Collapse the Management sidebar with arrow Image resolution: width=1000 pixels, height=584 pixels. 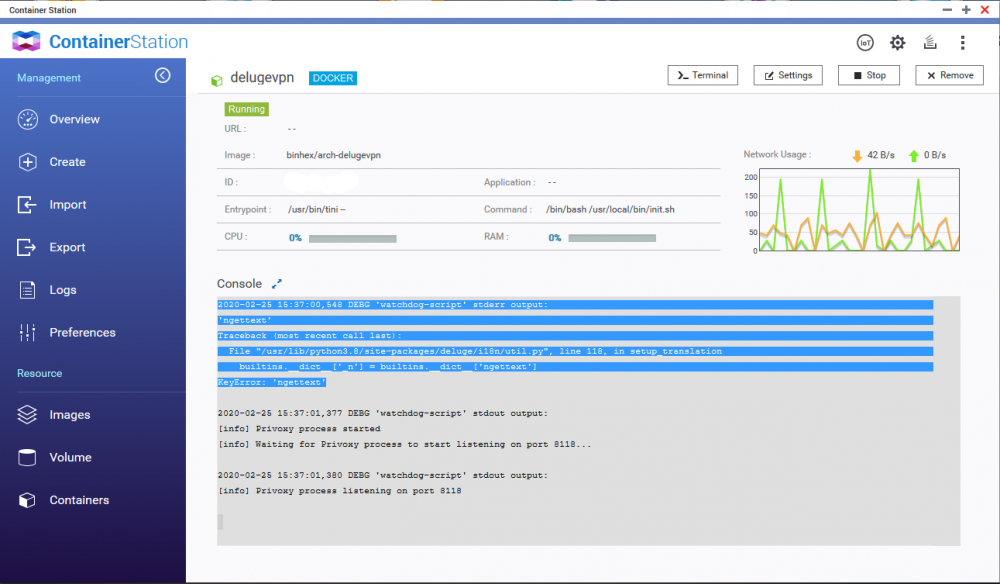coord(163,75)
